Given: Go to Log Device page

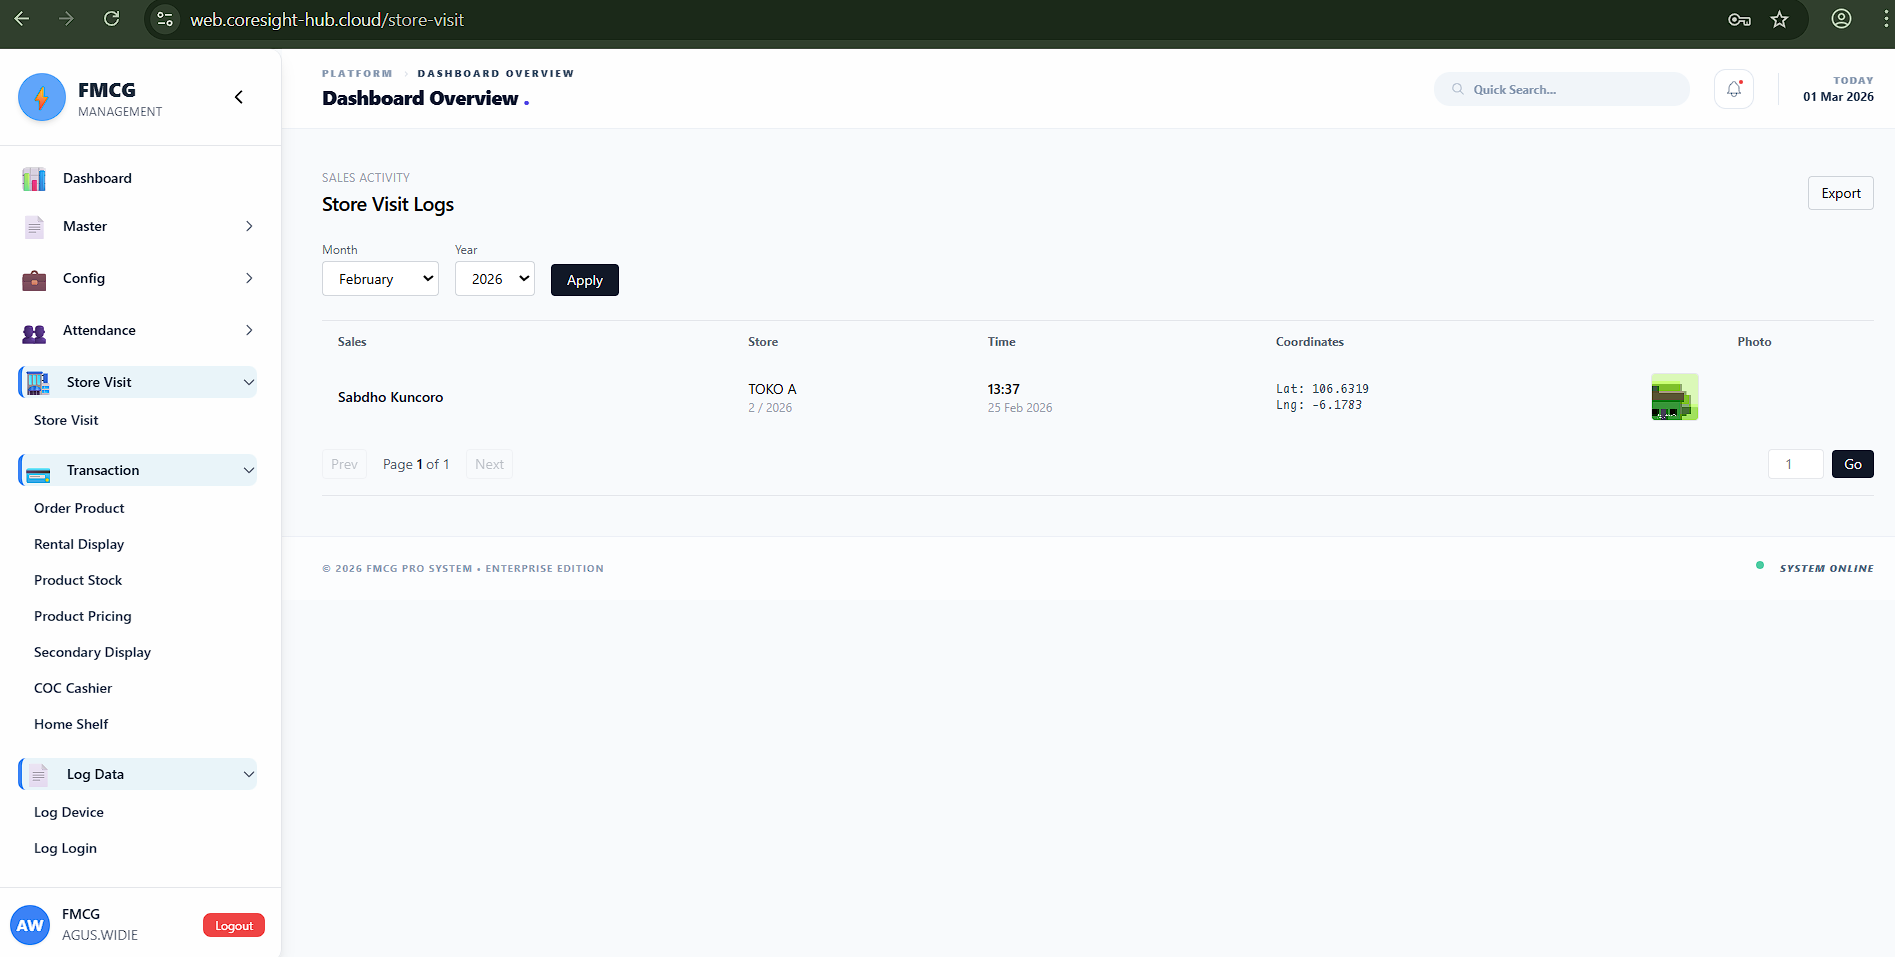Looking at the screenshot, I should click(69, 812).
